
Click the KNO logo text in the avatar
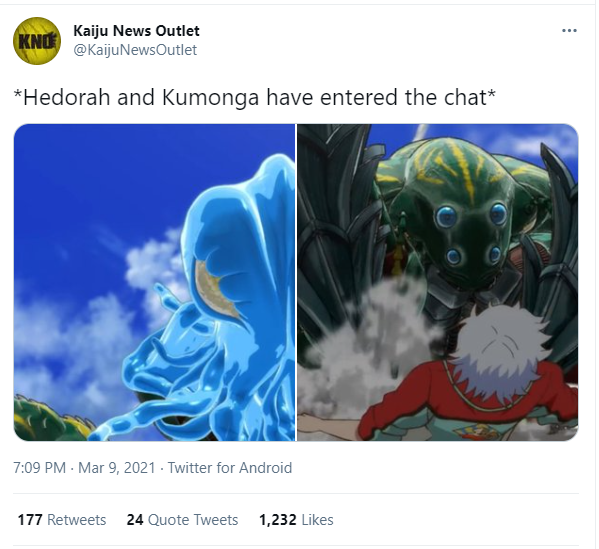[37, 41]
